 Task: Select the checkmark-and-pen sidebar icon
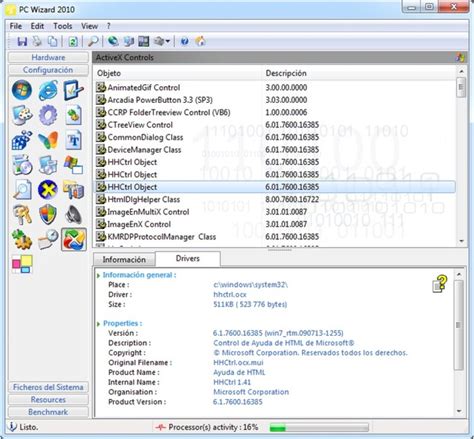click(73, 90)
